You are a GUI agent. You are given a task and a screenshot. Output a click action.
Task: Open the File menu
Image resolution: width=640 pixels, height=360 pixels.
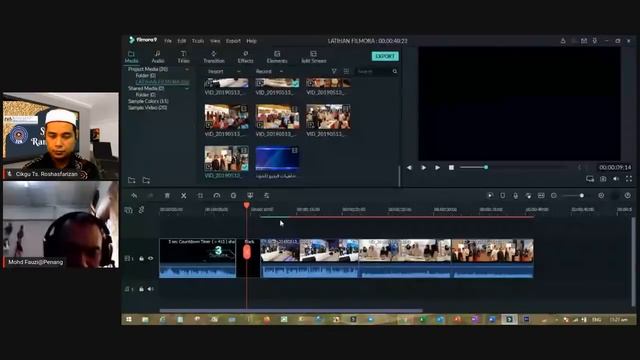click(168, 41)
